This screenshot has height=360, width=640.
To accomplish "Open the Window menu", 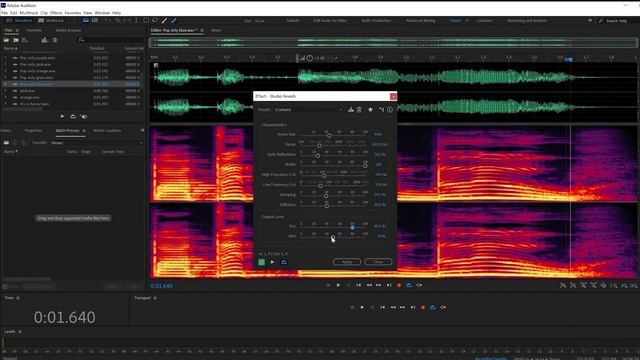I will tap(102, 13).
